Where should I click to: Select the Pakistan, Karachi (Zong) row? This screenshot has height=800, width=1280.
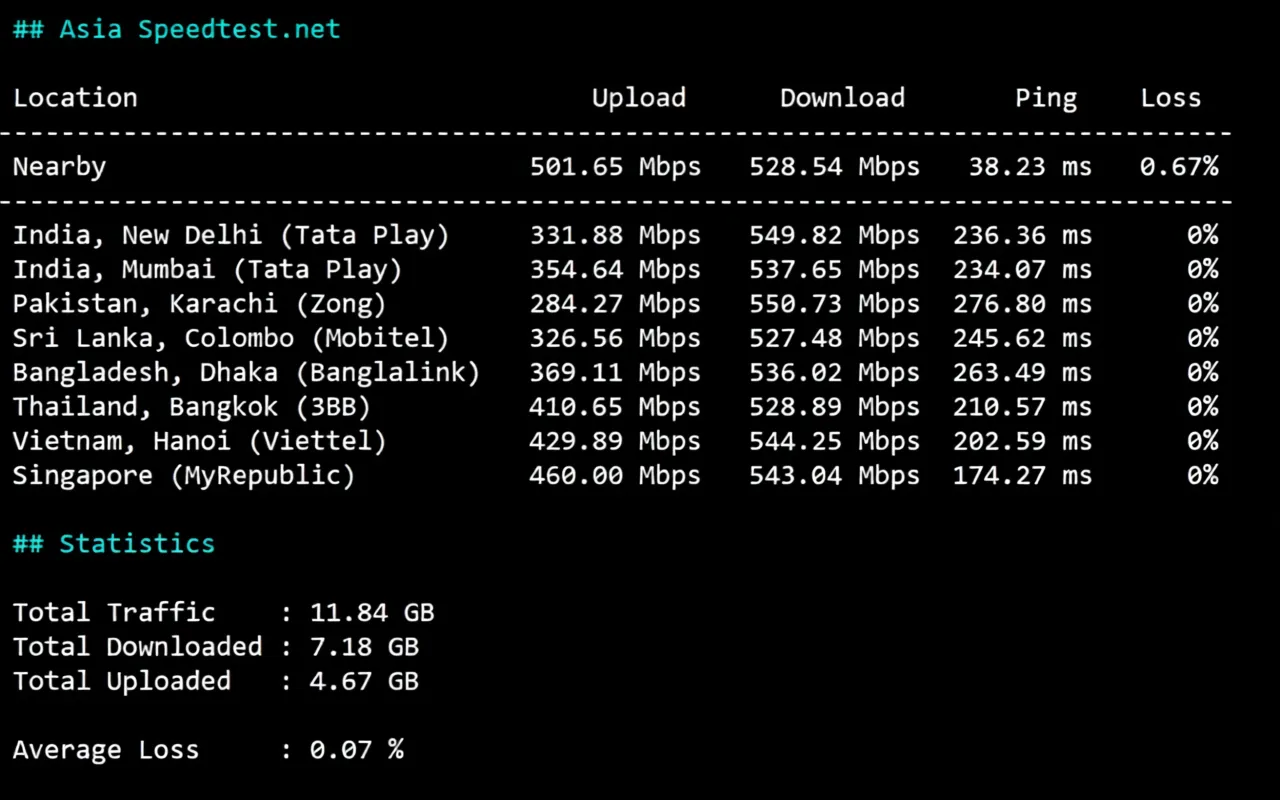tap(199, 304)
